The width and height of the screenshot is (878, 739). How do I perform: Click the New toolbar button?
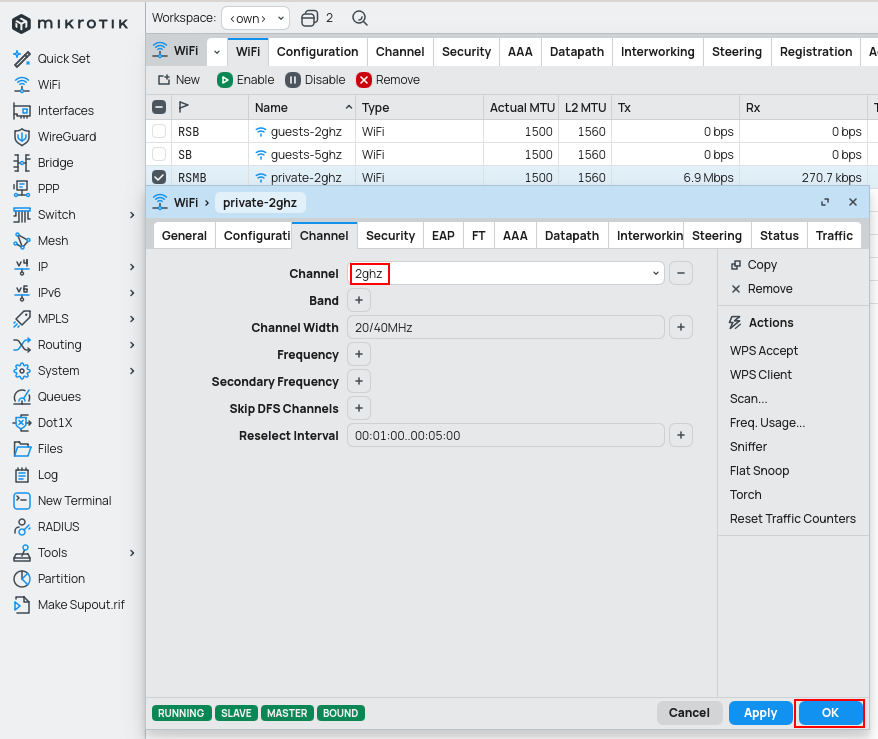pyautogui.click(x=179, y=79)
